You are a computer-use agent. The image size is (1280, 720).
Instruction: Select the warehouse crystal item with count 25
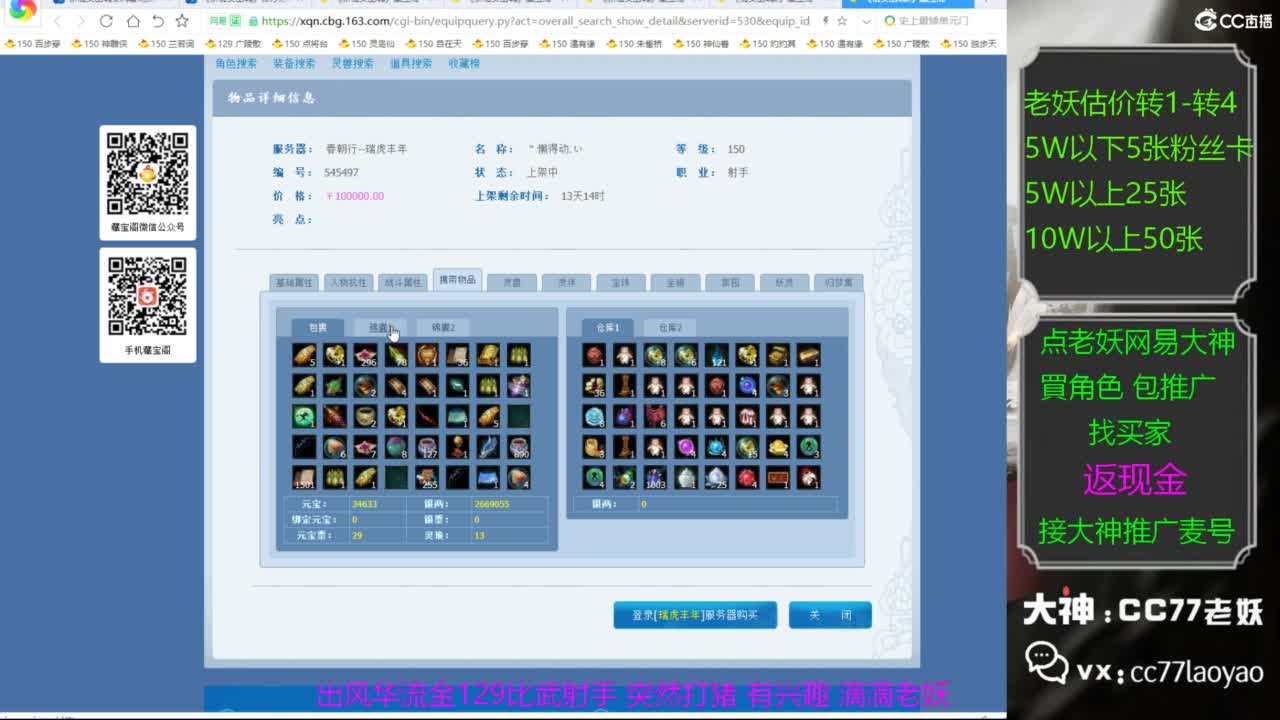(717, 478)
